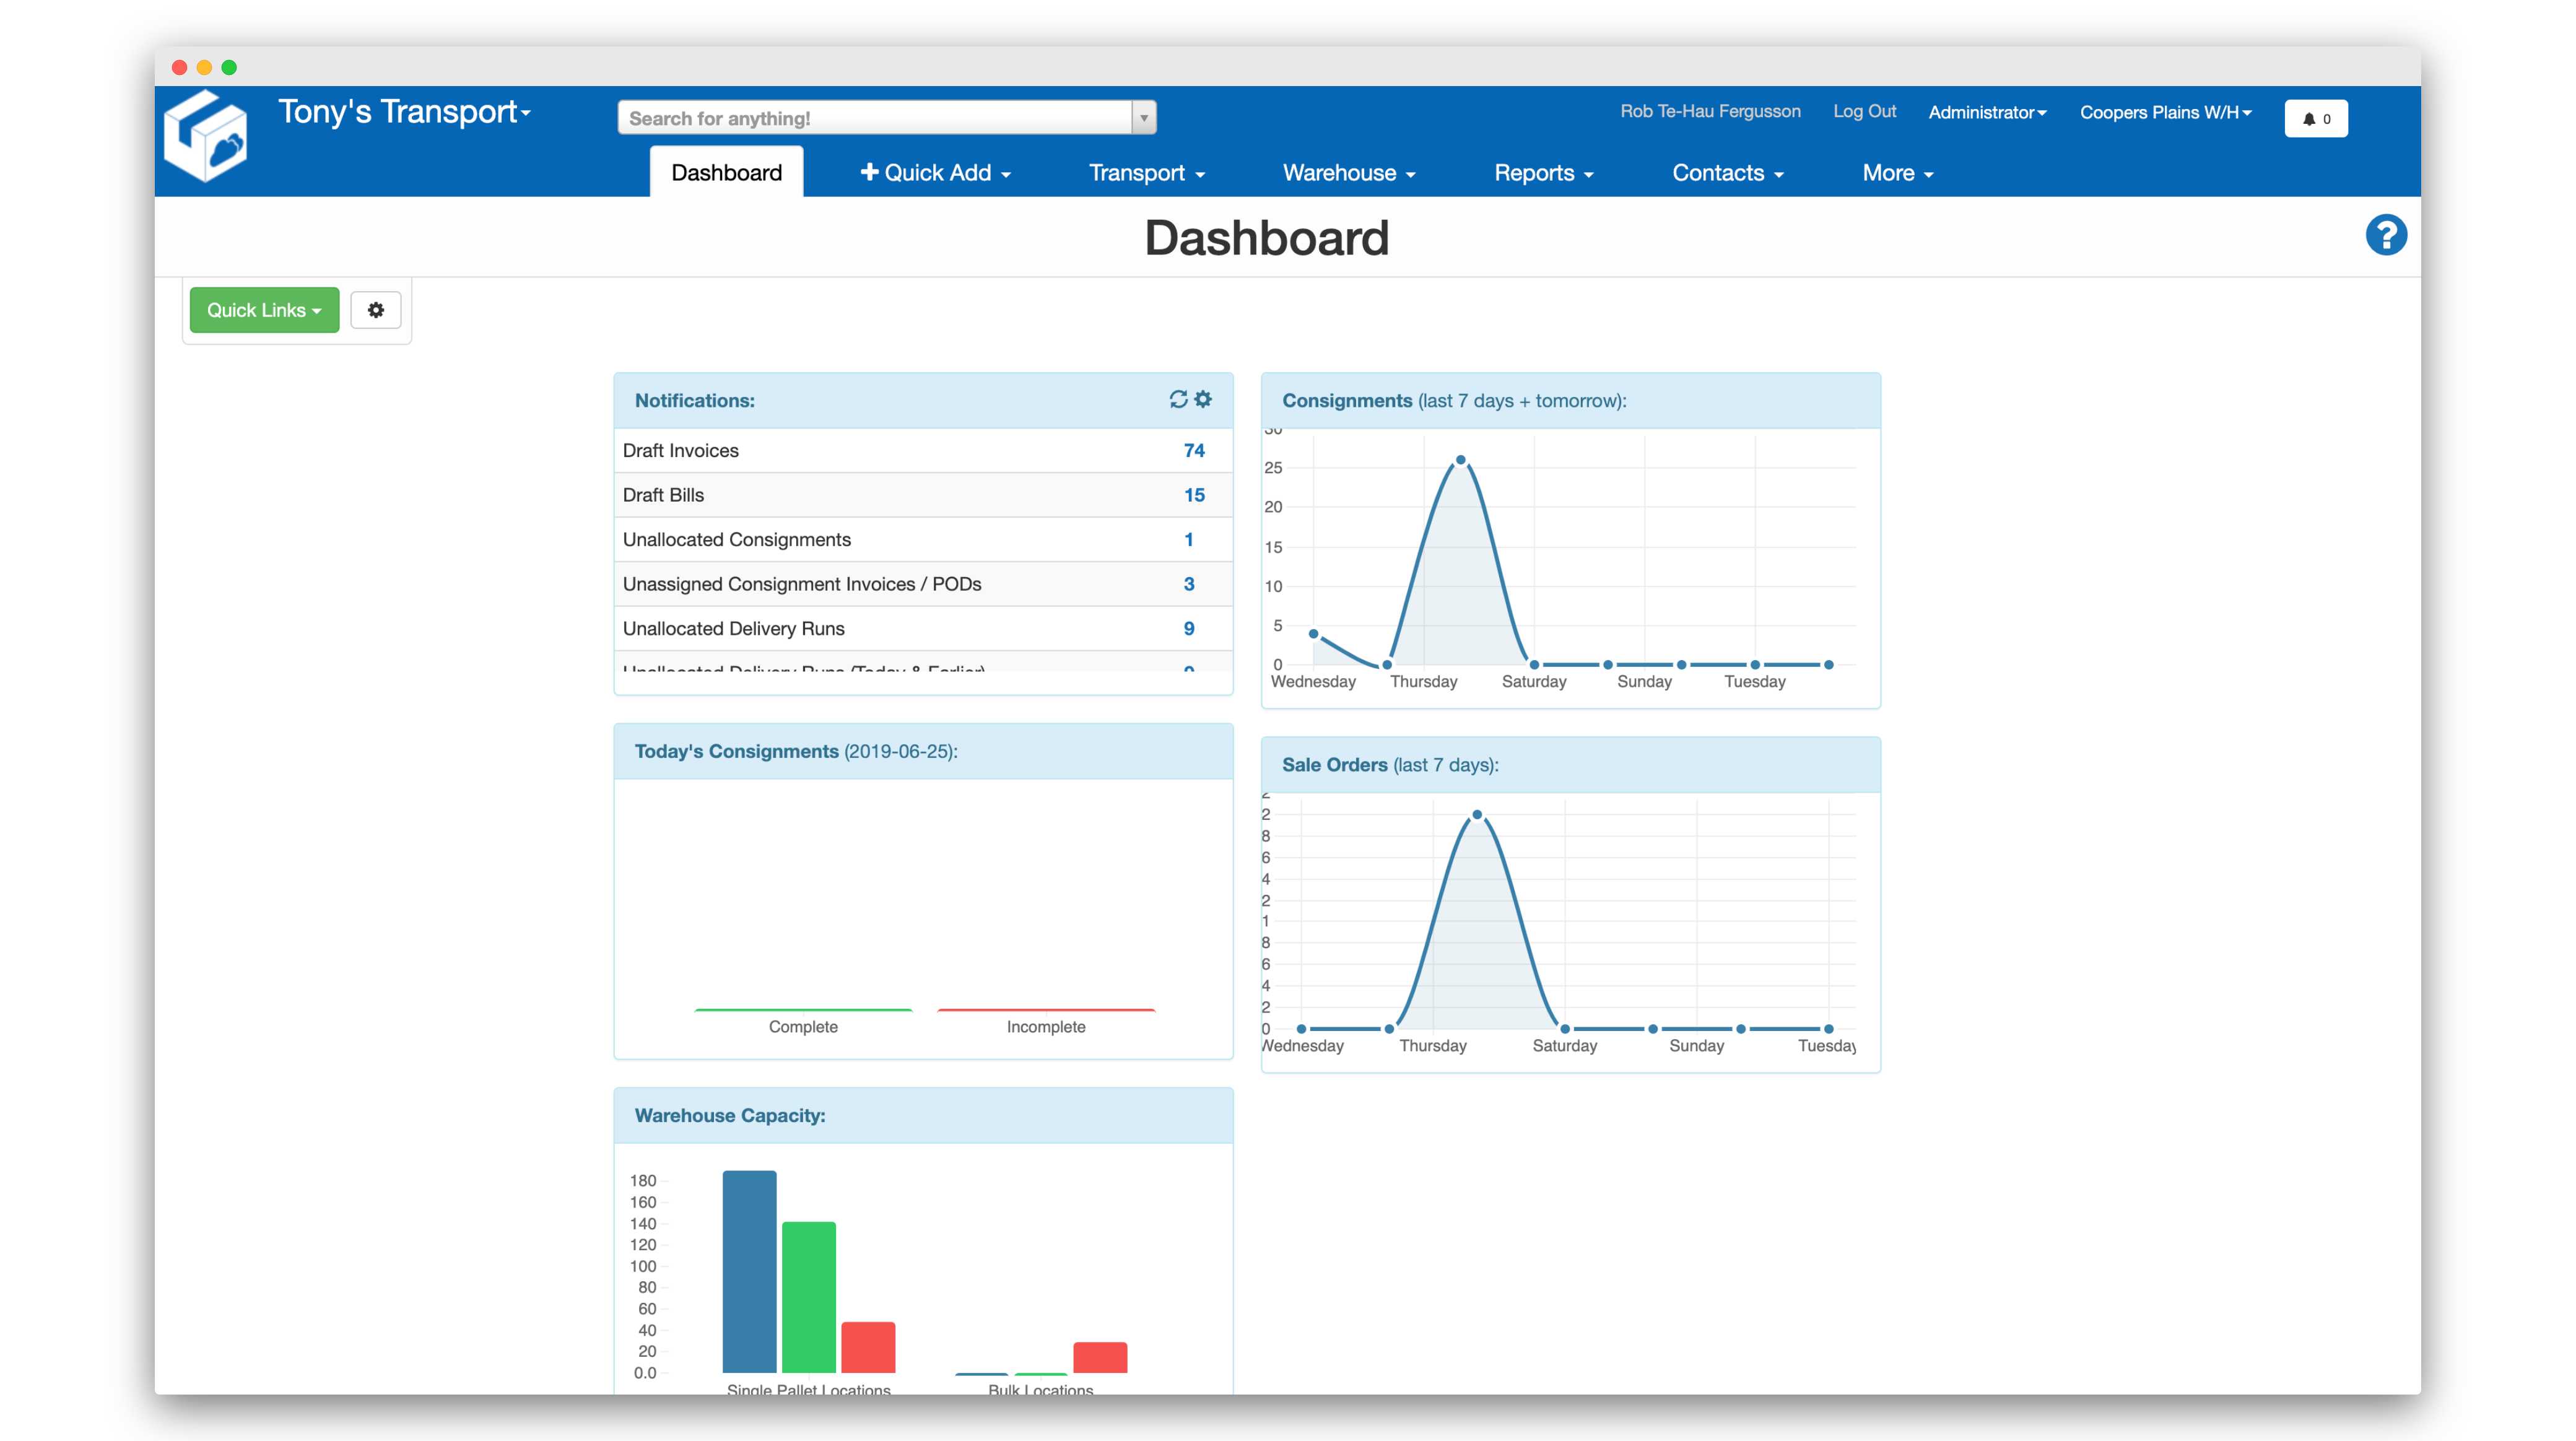Open the Administrator role dropdown
This screenshot has width=2576, height=1441.
[1986, 112]
